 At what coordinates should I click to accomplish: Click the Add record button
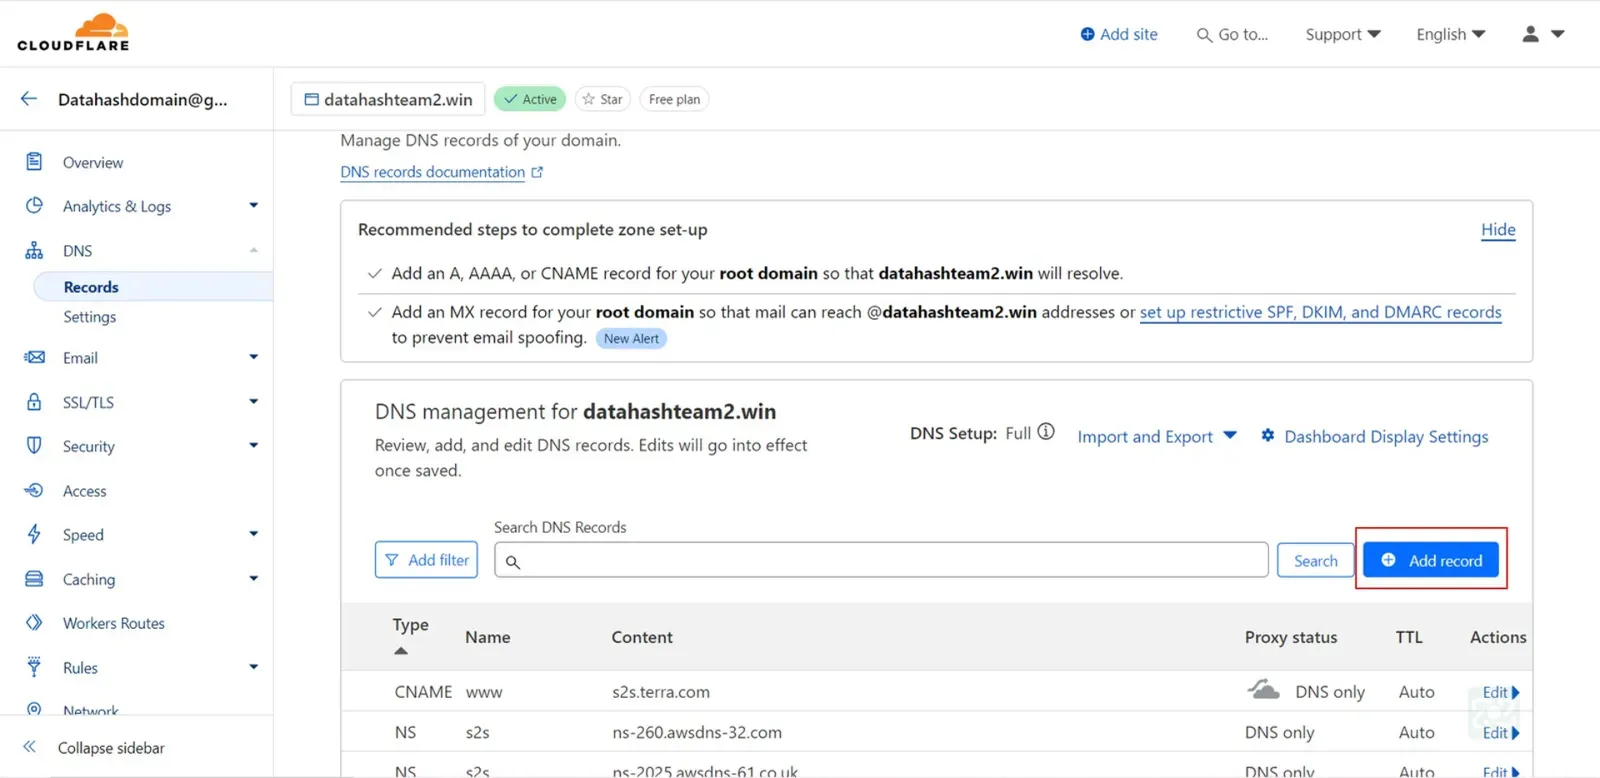(x=1431, y=560)
